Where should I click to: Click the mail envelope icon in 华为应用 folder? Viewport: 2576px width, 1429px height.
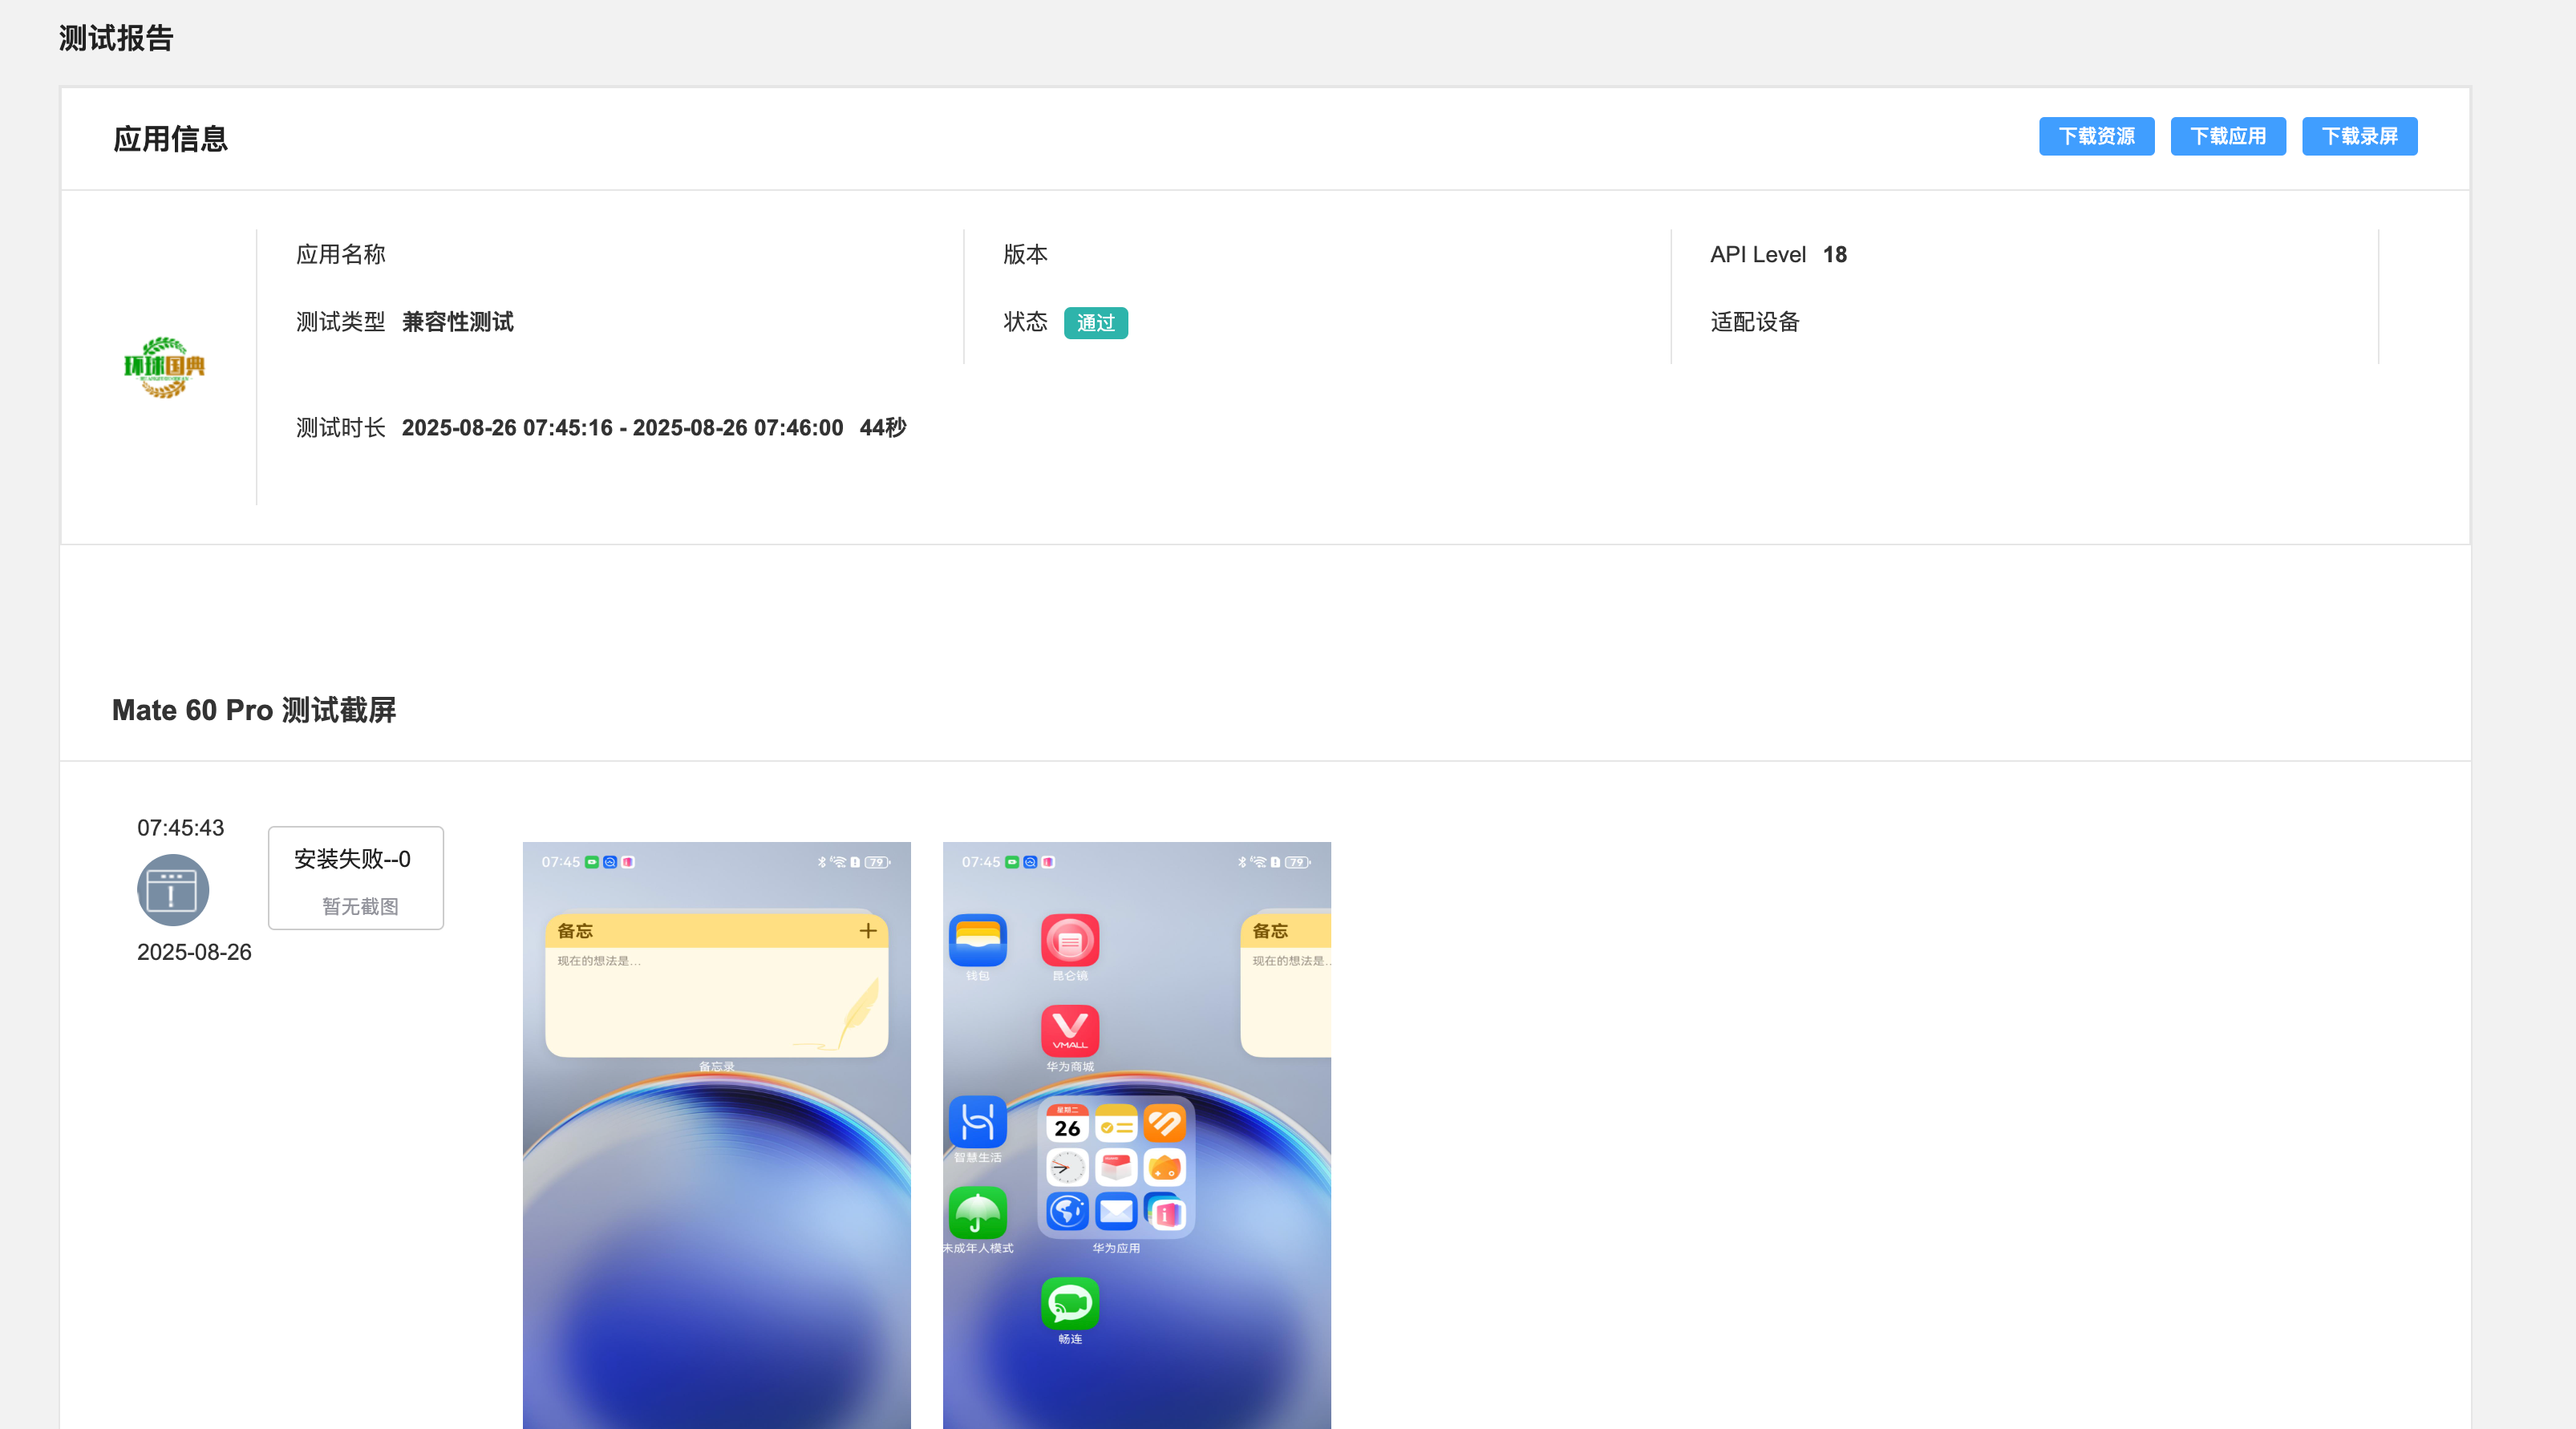click(1116, 1211)
